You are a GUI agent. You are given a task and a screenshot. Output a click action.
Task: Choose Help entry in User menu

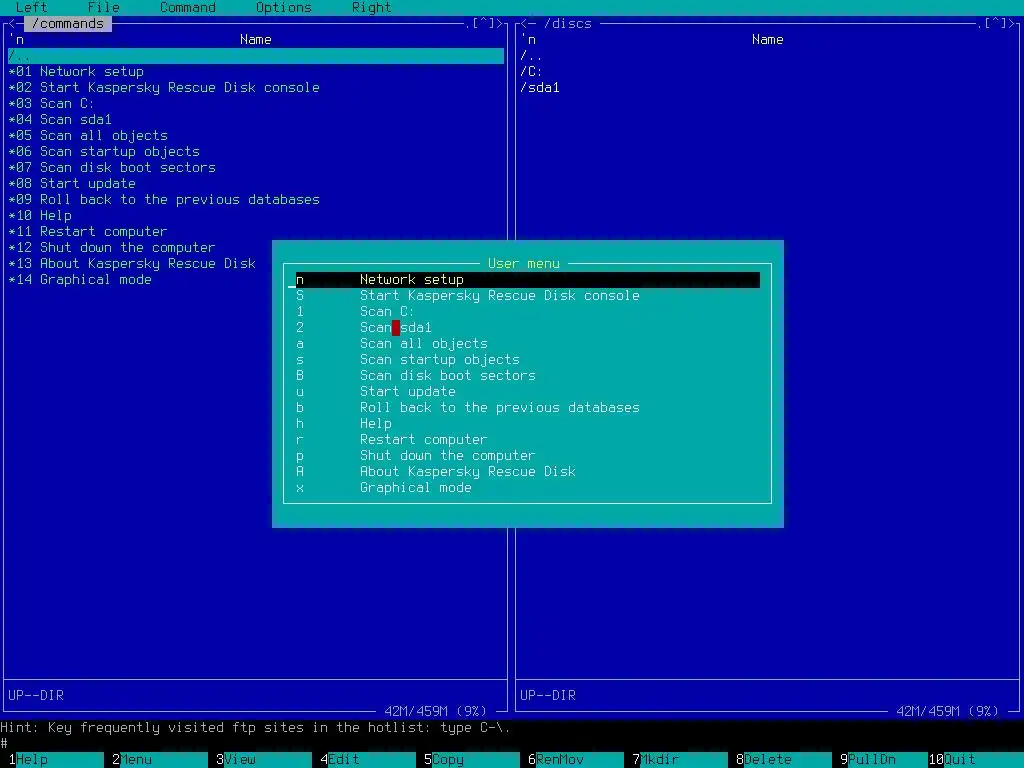tap(528, 423)
